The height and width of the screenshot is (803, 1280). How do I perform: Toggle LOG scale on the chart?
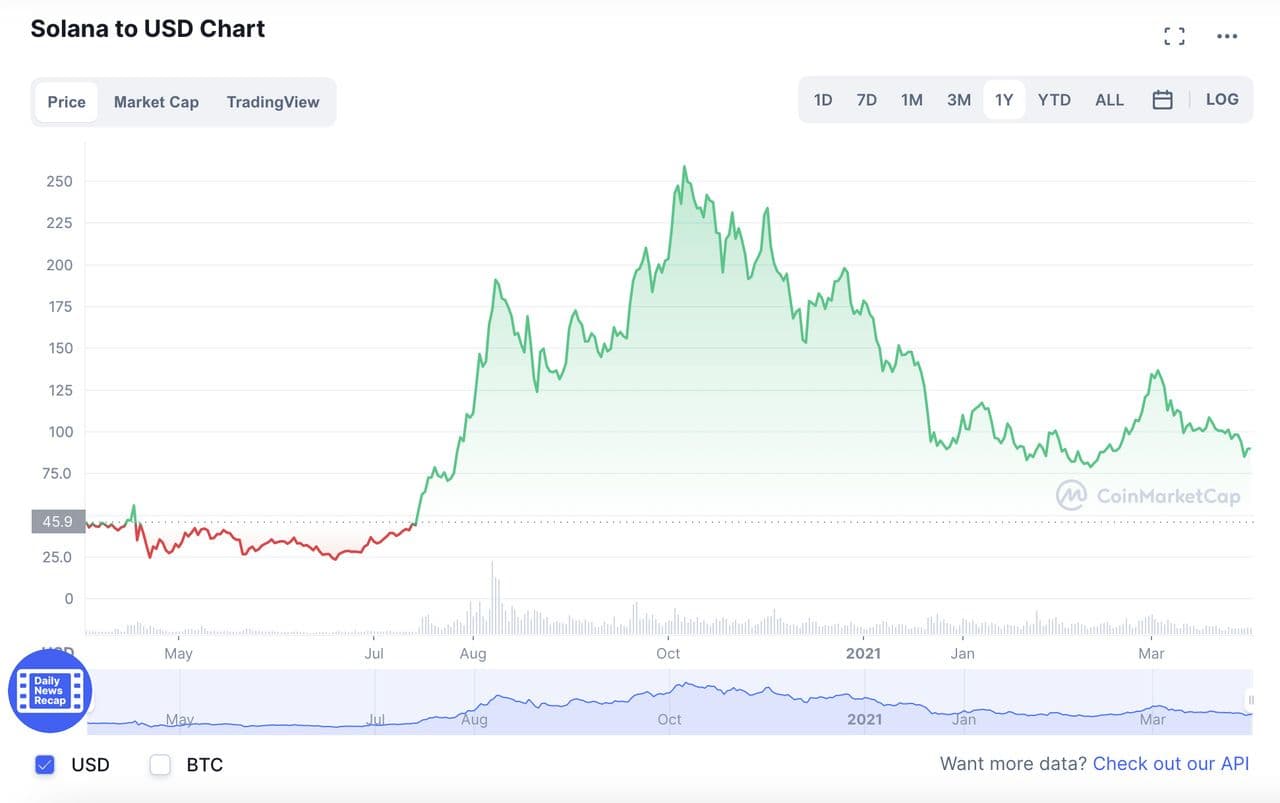point(1222,100)
